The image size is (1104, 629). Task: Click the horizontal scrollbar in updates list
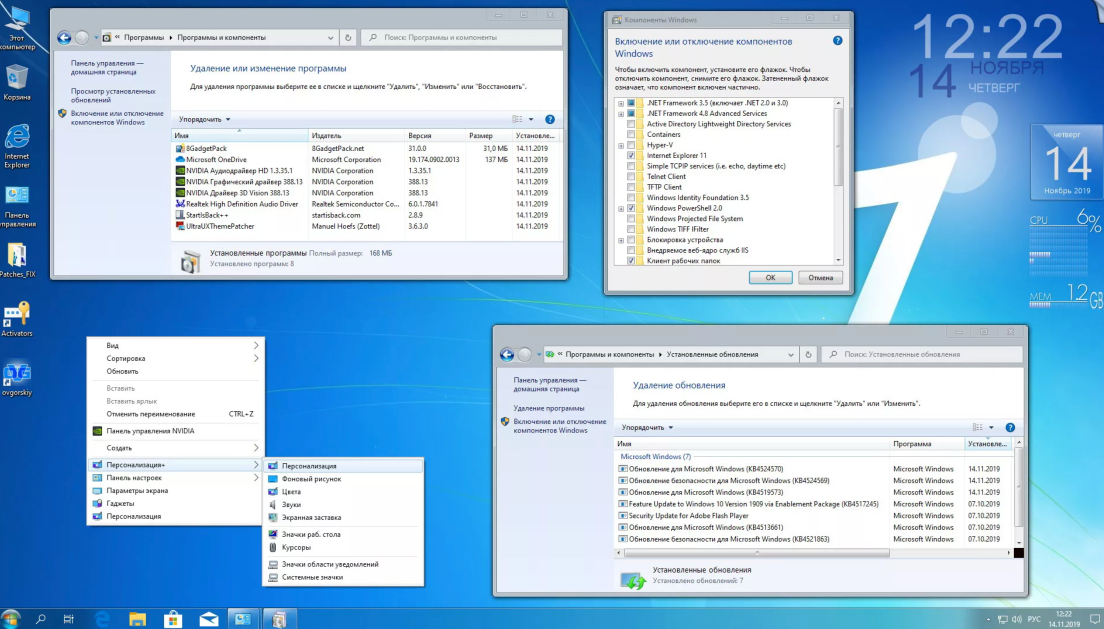point(757,553)
